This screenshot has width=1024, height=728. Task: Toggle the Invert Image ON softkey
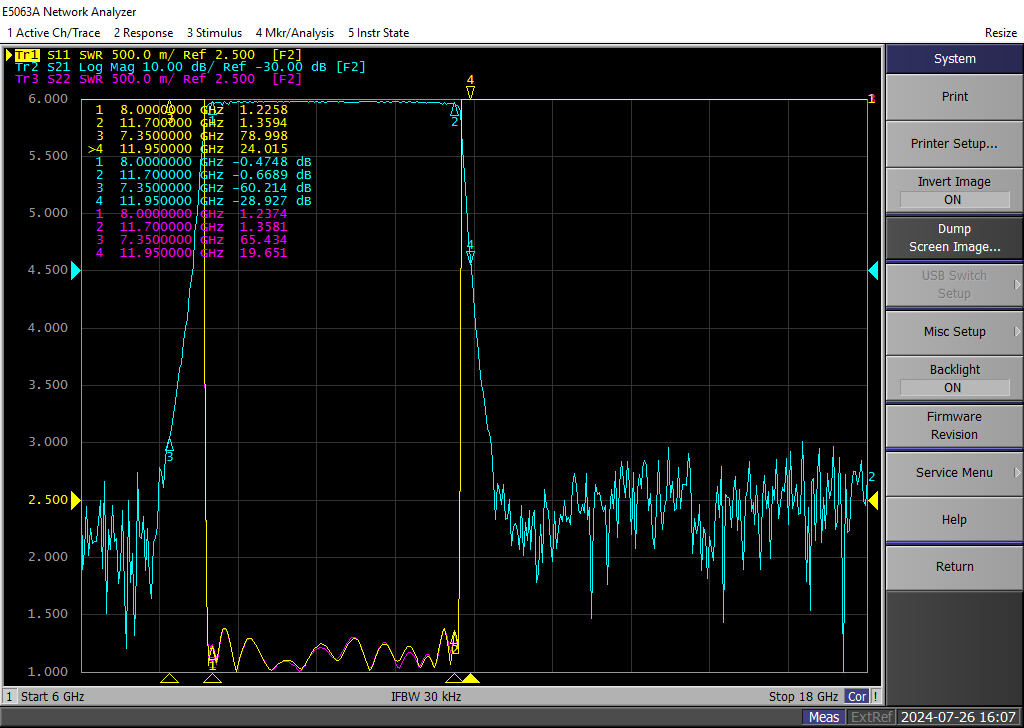point(953,190)
